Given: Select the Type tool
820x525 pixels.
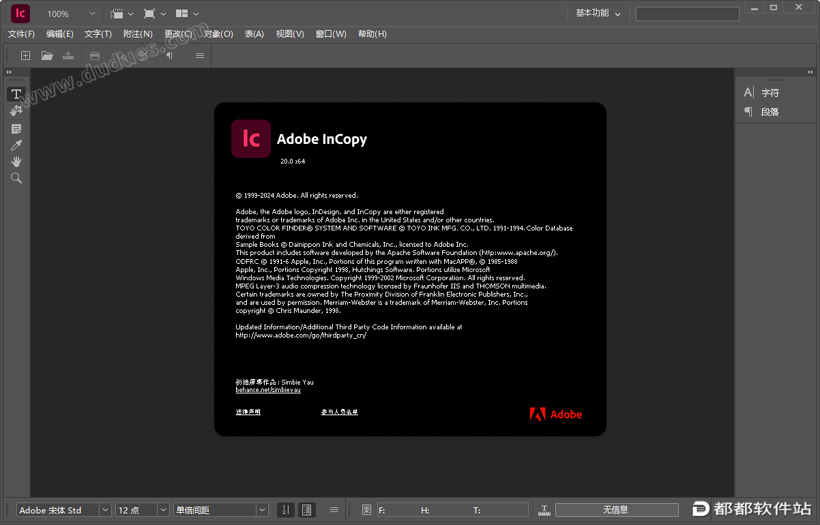Looking at the screenshot, I should [x=16, y=94].
